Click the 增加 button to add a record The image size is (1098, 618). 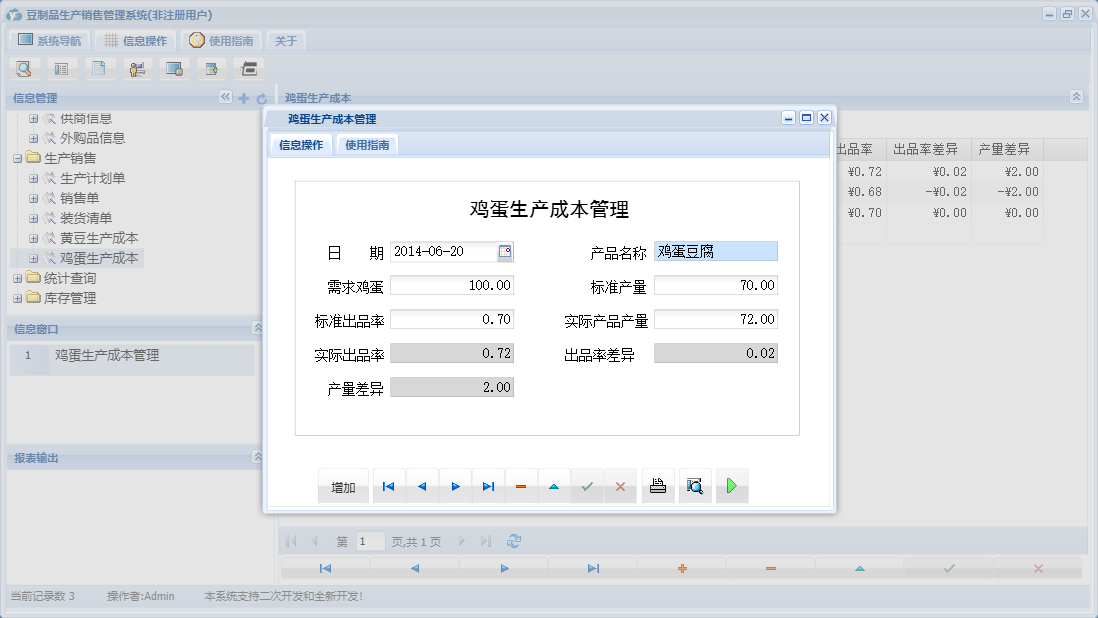click(x=342, y=486)
